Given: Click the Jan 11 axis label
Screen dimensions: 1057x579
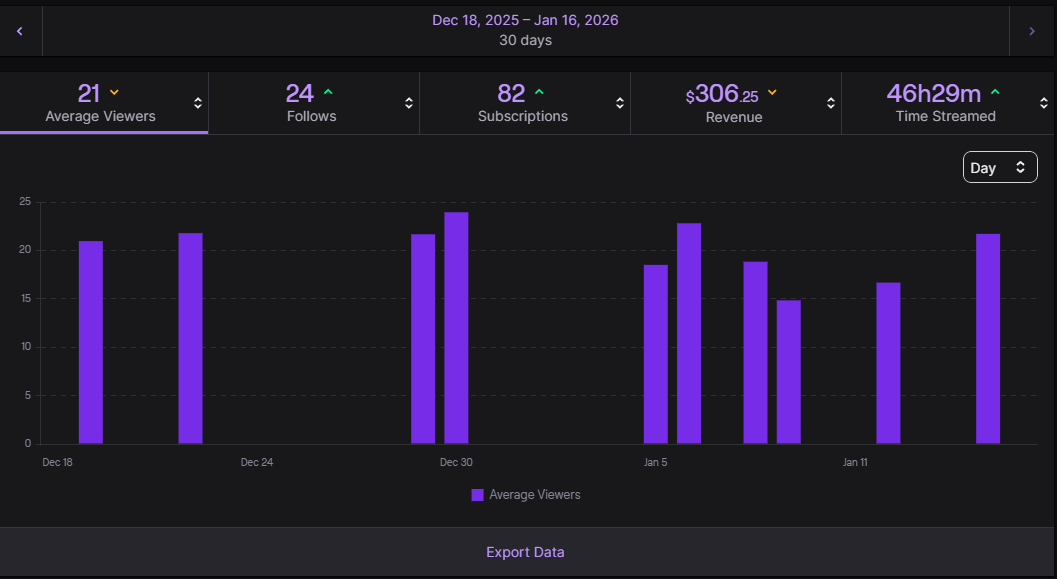Looking at the screenshot, I should point(855,462).
